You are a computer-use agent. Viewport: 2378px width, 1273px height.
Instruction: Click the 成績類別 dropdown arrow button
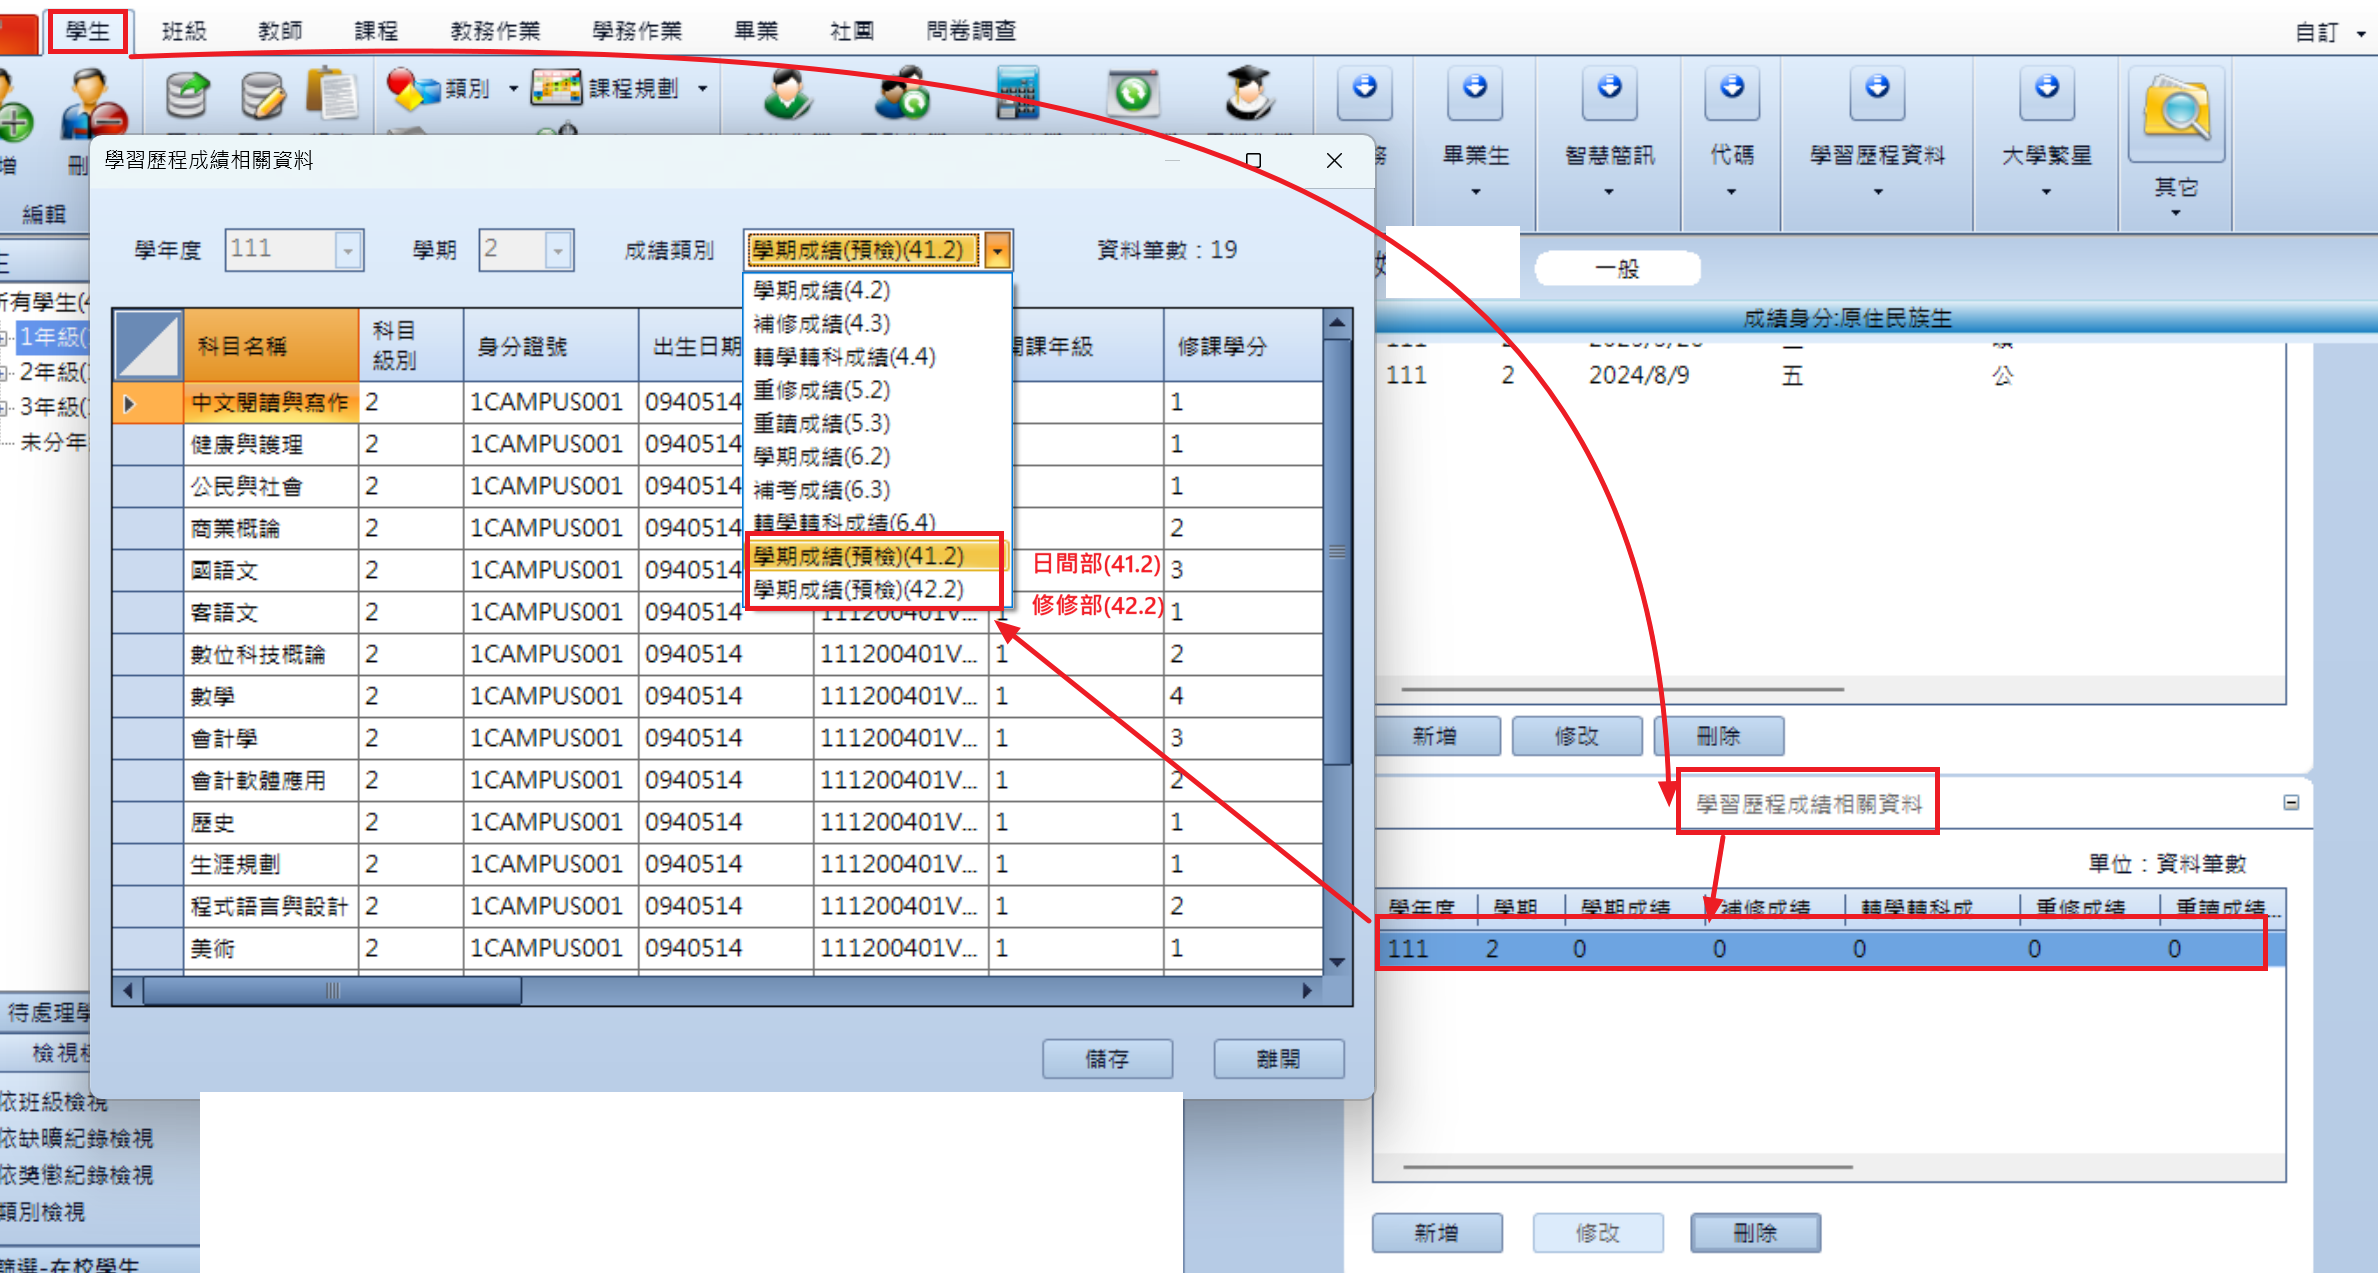(x=997, y=250)
